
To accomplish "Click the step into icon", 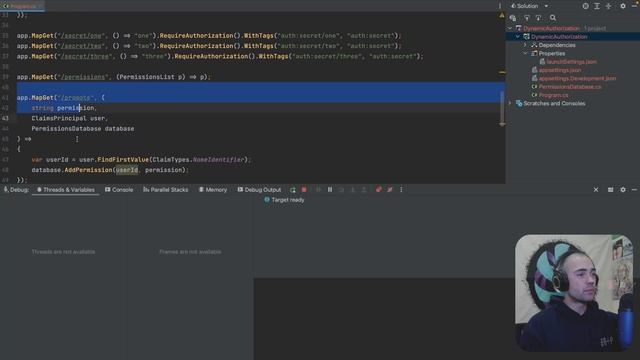I will pyautogui.click(x=353, y=190).
